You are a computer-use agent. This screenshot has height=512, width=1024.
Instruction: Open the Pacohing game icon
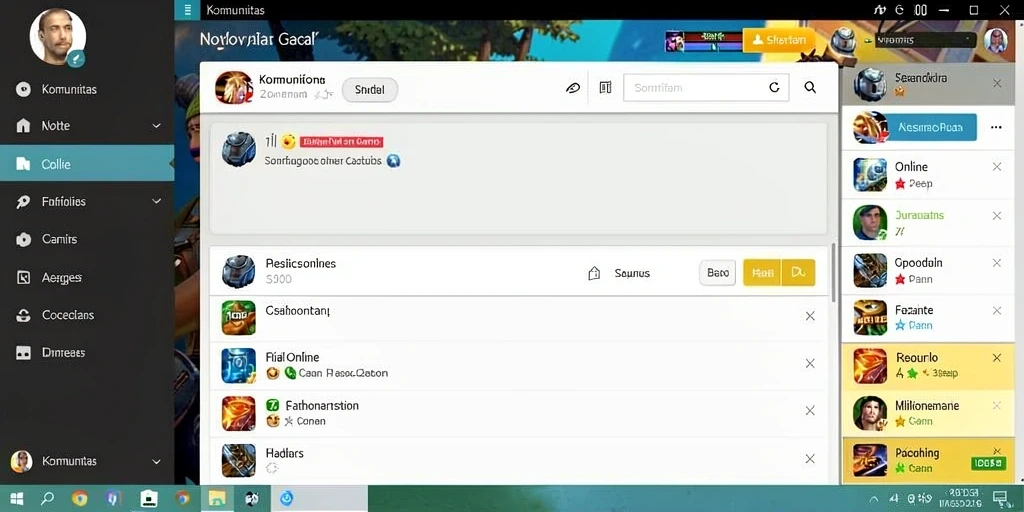870,460
